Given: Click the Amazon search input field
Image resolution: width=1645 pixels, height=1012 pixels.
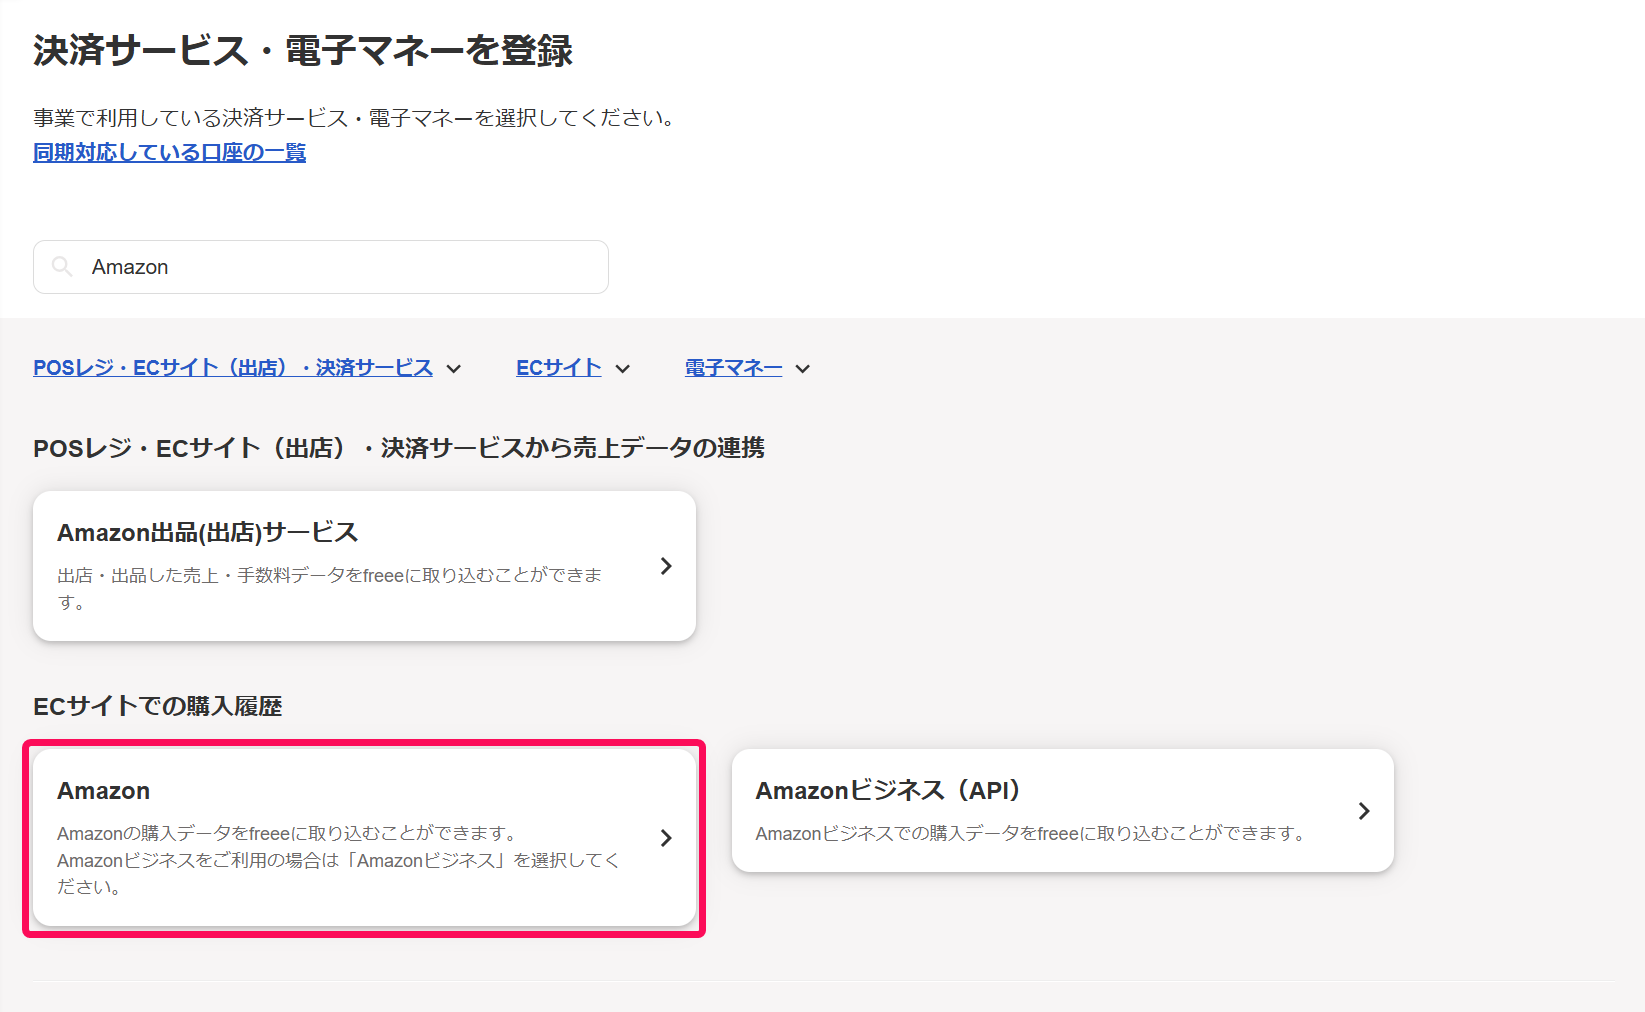Looking at the screenshot, I should [x=320, y=267].
